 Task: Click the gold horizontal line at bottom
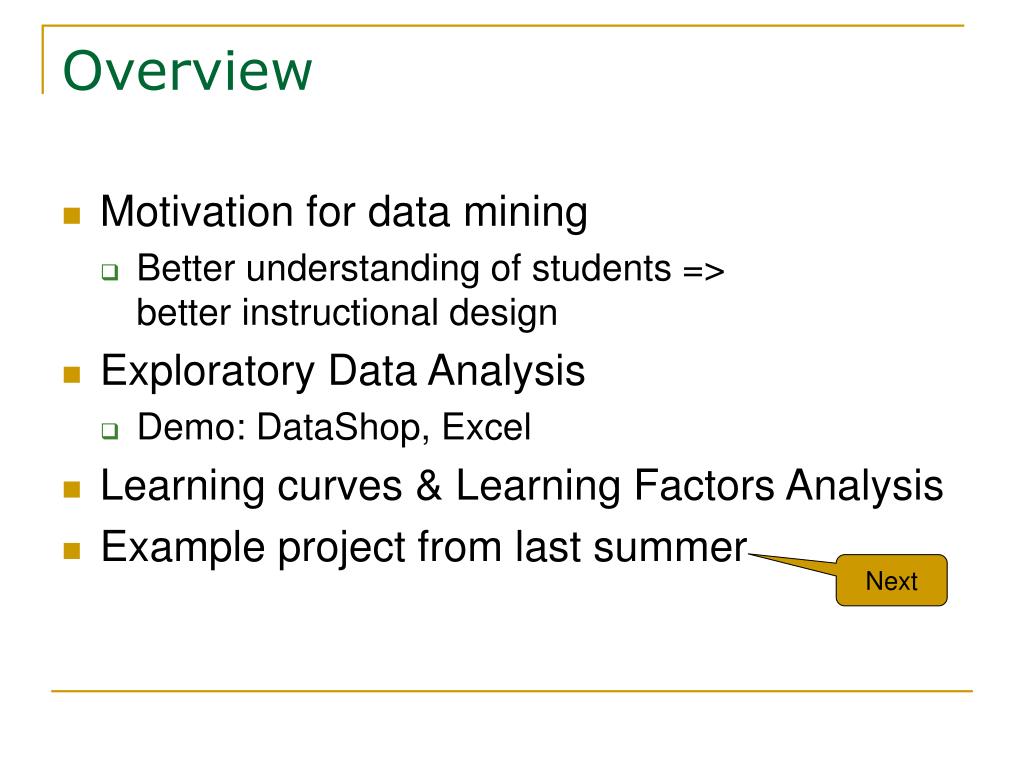click(x=512, y=690)
